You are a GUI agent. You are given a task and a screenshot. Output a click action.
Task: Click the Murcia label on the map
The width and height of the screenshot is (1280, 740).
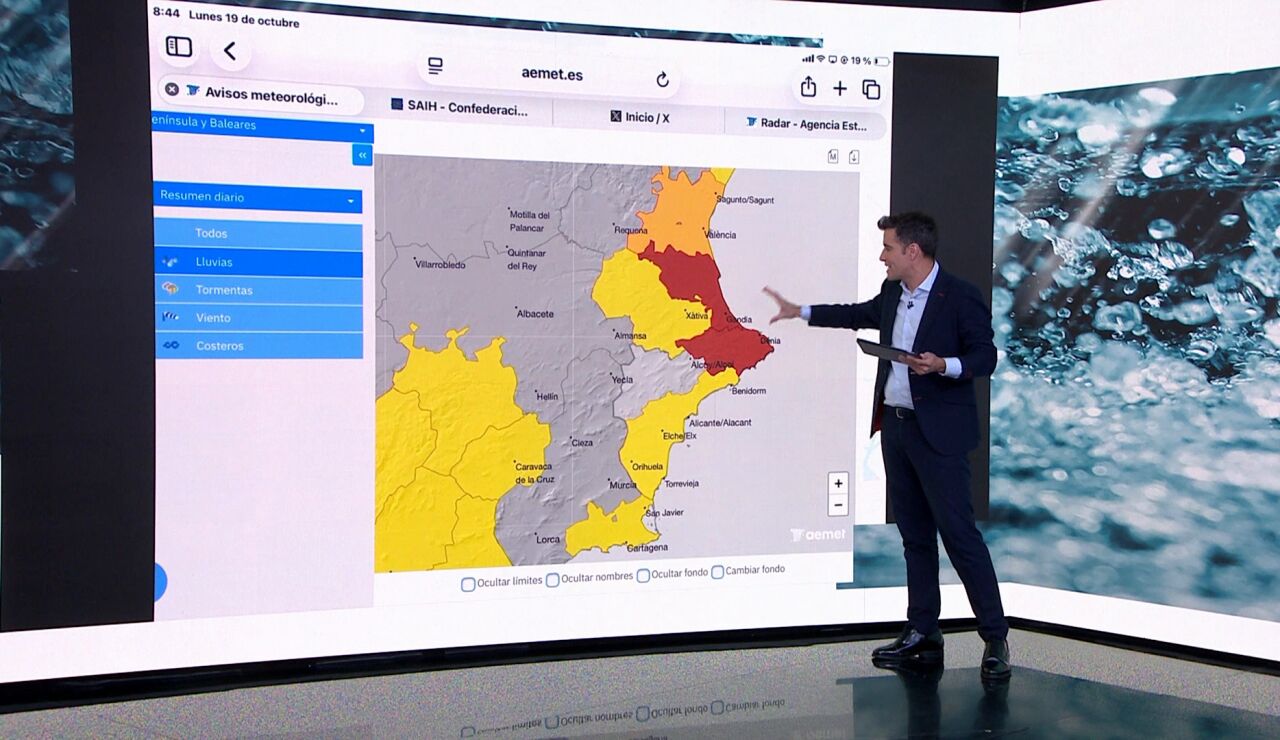[x=623, y=485]
